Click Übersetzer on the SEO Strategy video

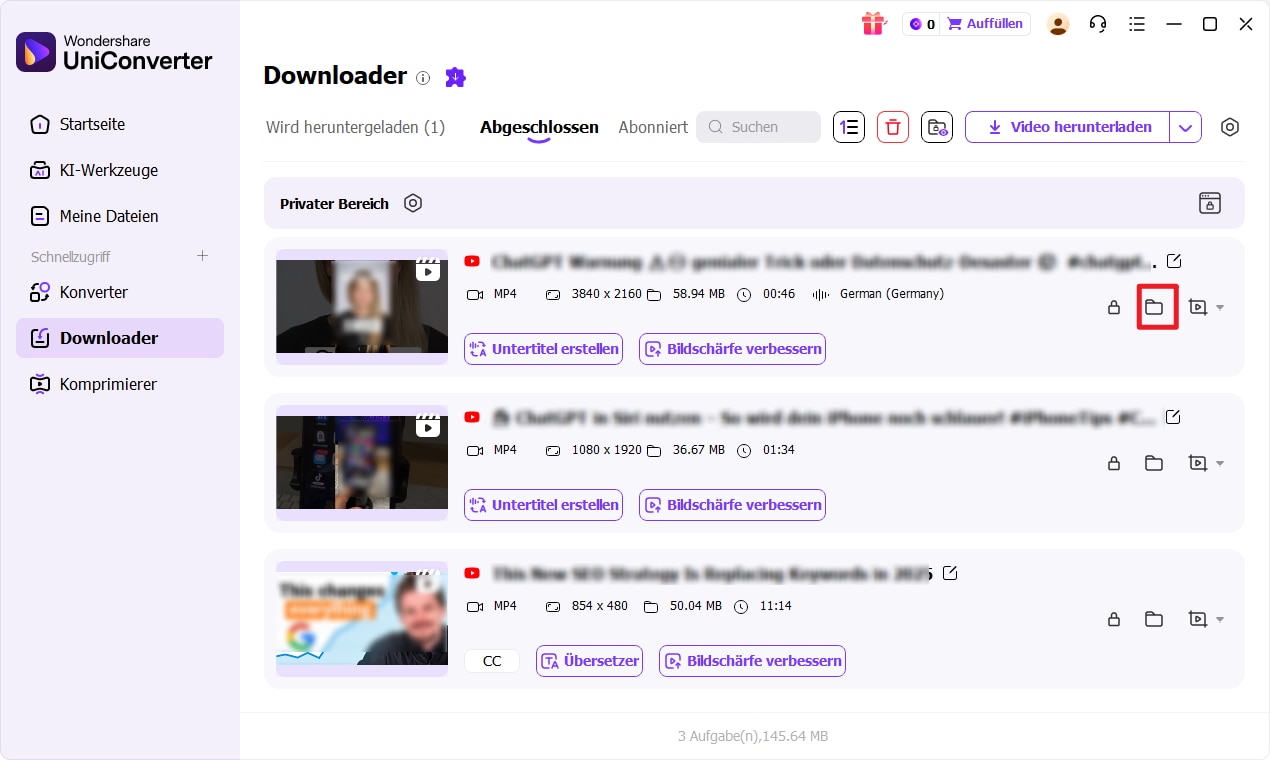[589, 661]
